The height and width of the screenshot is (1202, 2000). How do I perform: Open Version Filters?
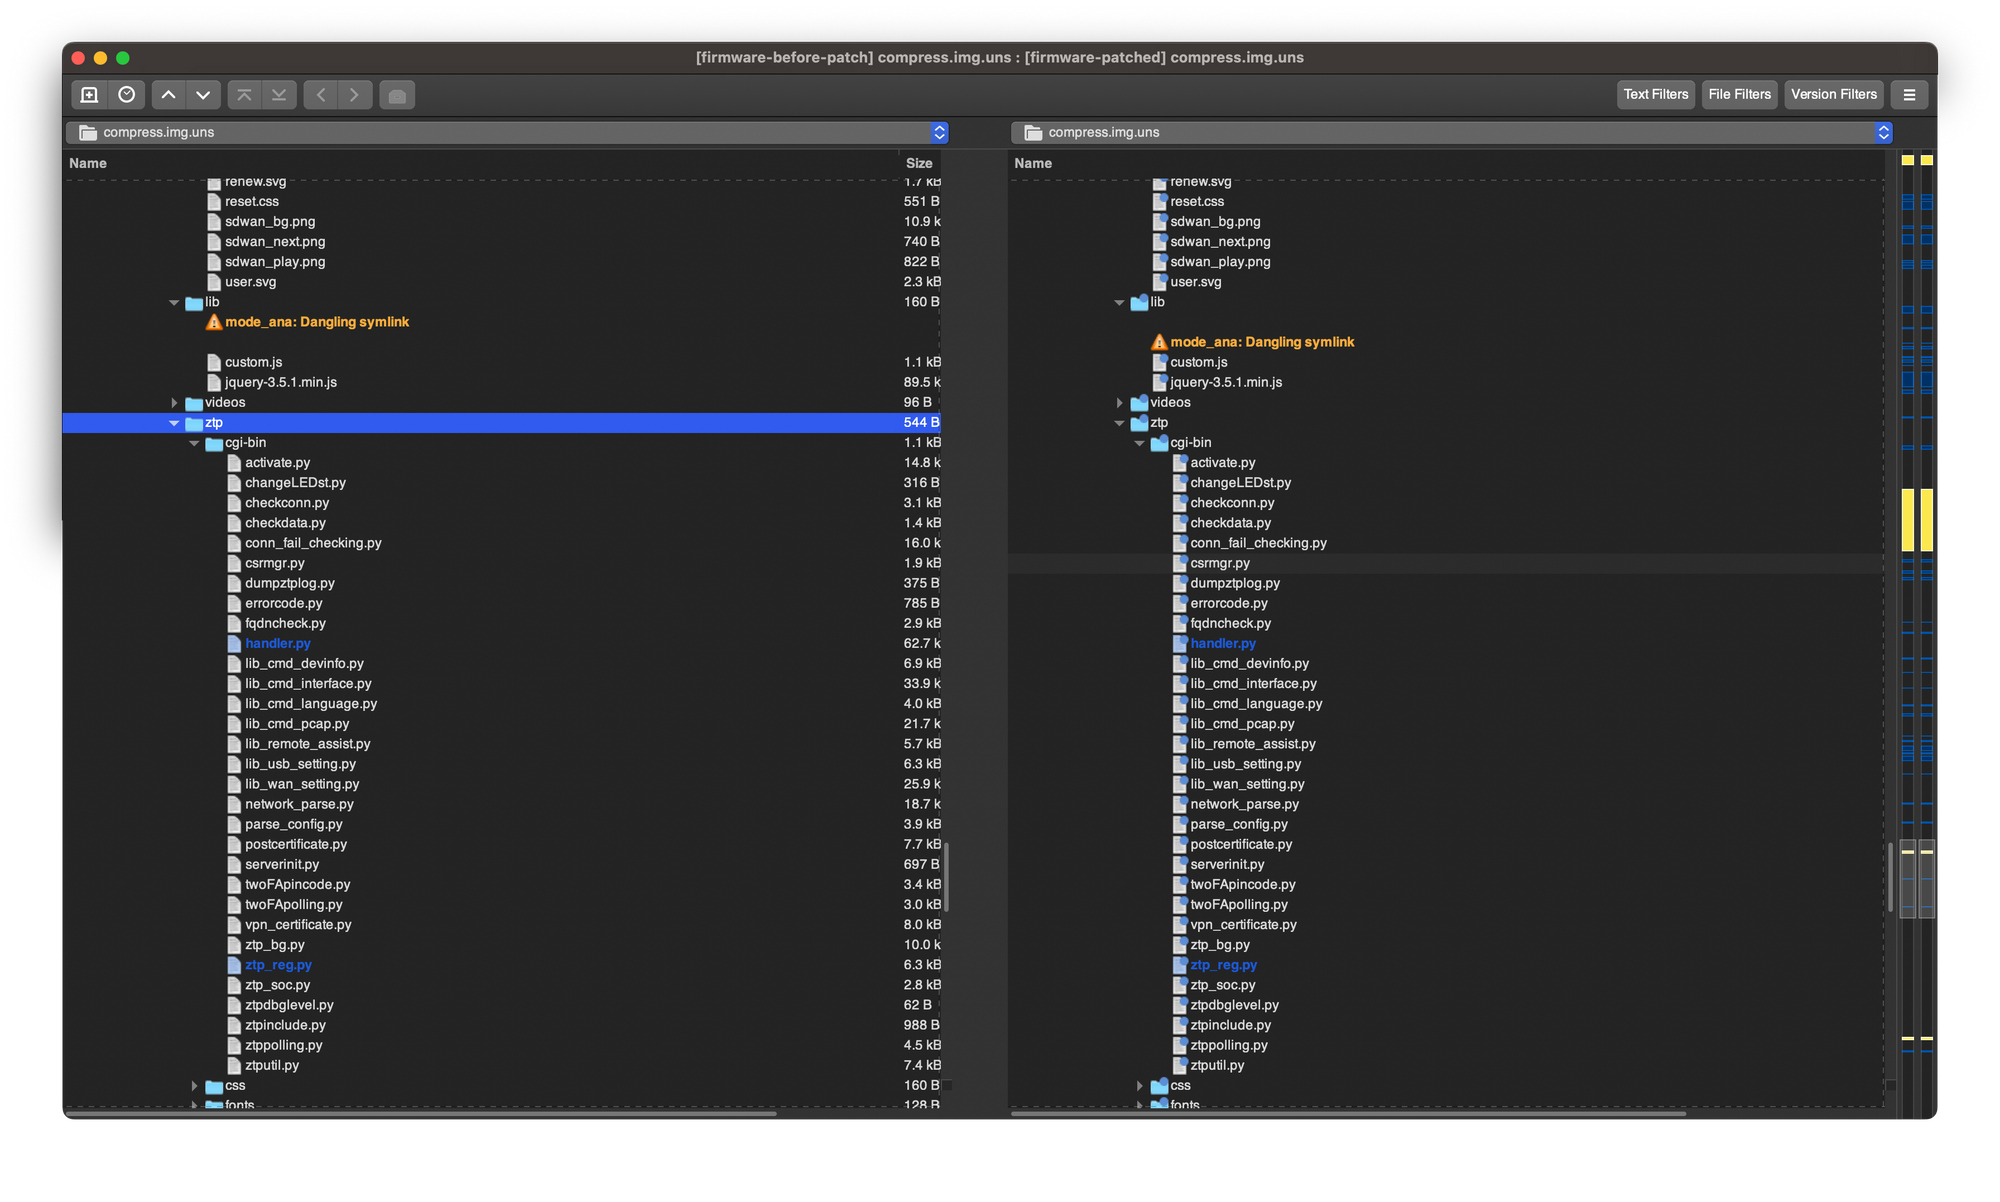click(1833, 95)
